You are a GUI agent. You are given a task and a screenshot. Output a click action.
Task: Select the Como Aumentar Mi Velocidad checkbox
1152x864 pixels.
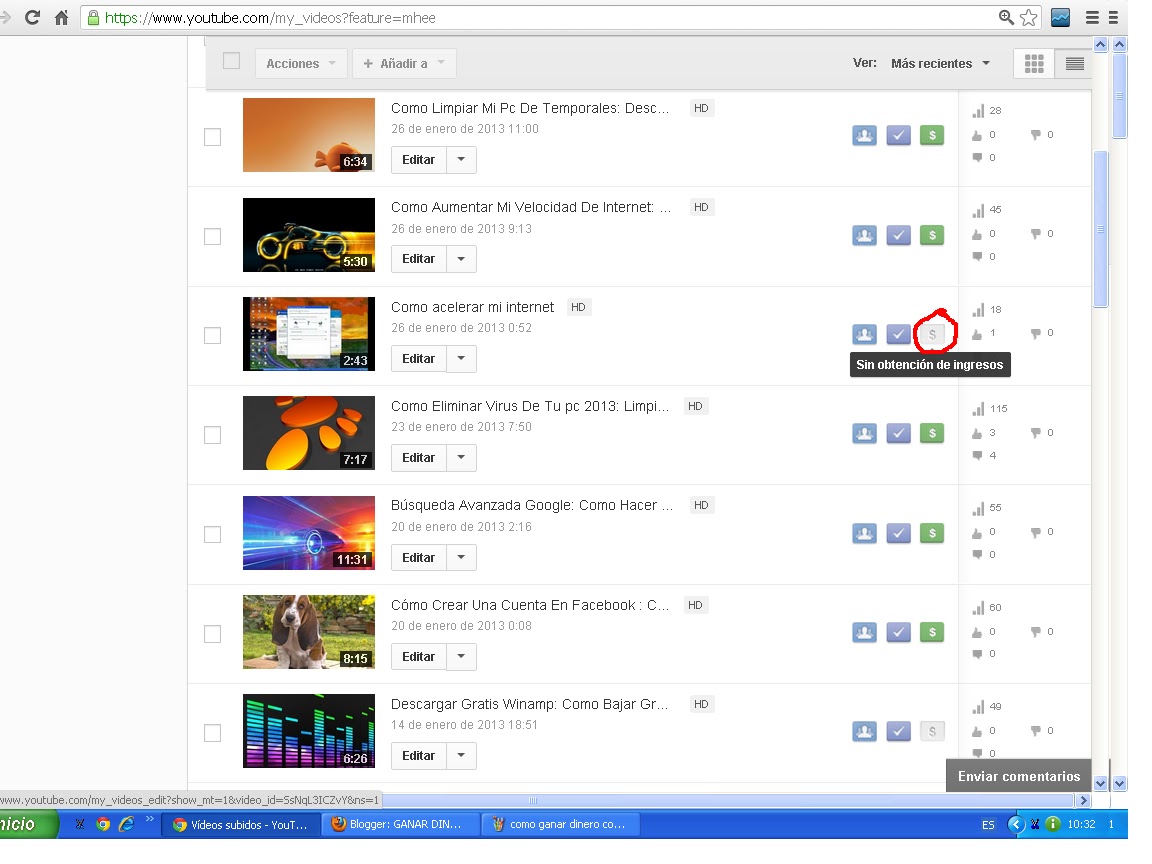click(x=212, y=237)
